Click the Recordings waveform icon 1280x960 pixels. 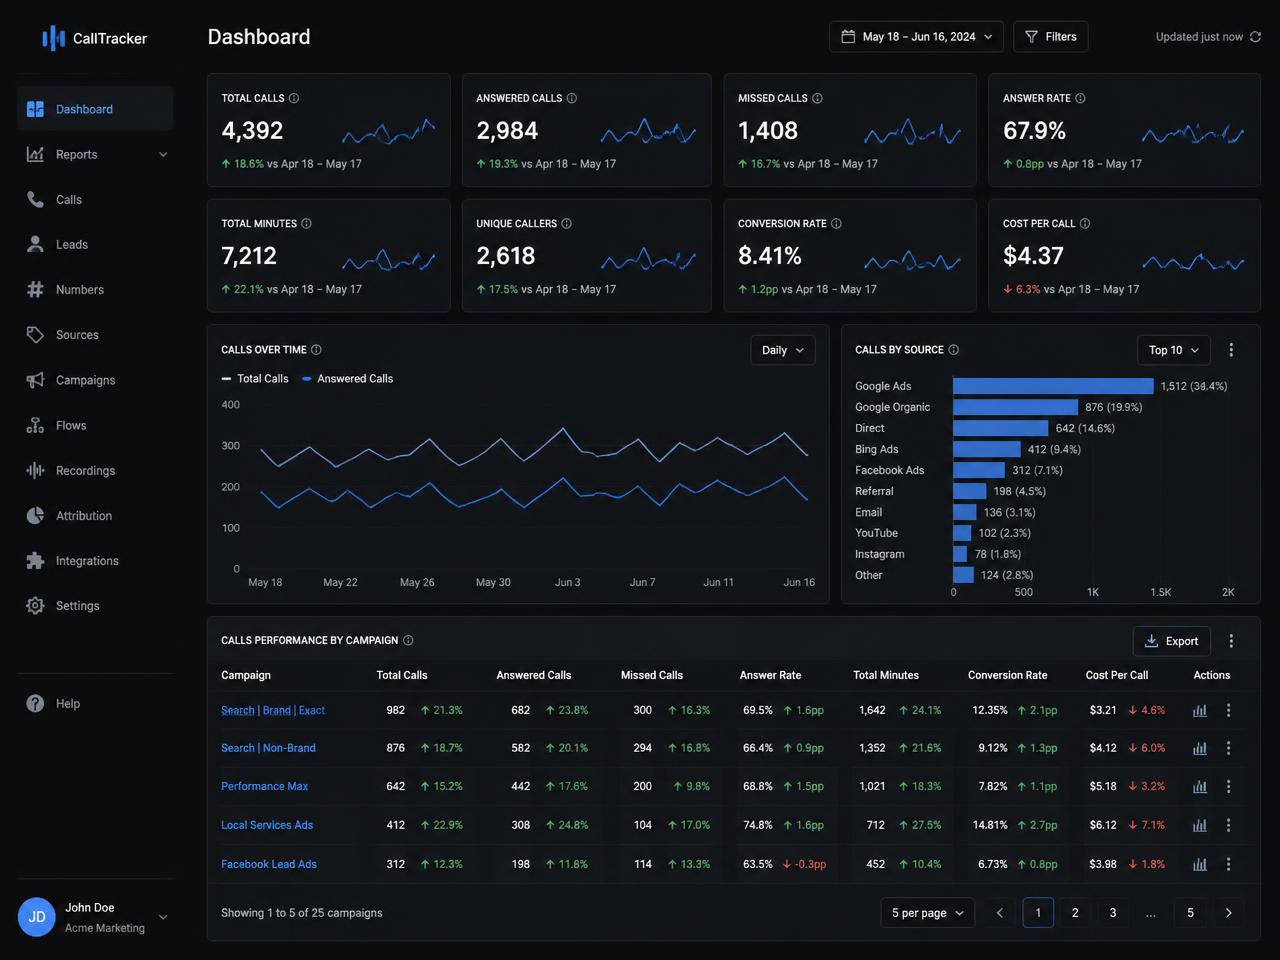[35, 470]
